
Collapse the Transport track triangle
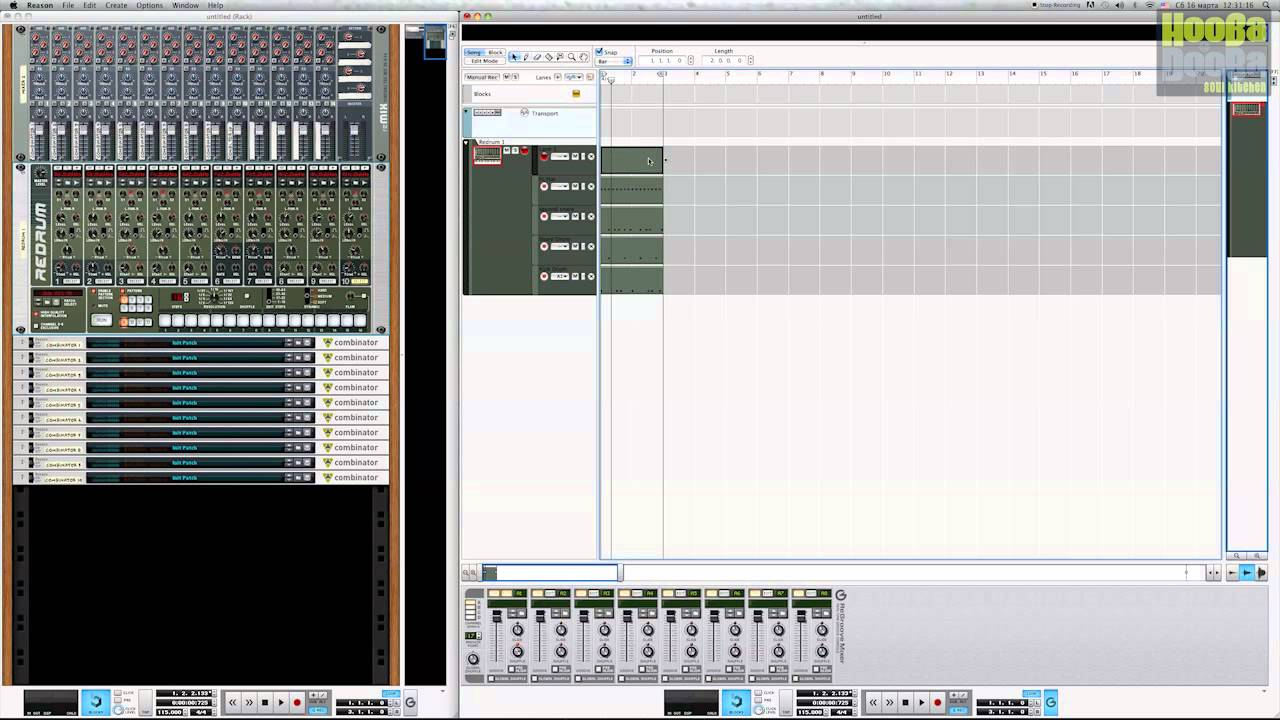[x=466, y=110]
